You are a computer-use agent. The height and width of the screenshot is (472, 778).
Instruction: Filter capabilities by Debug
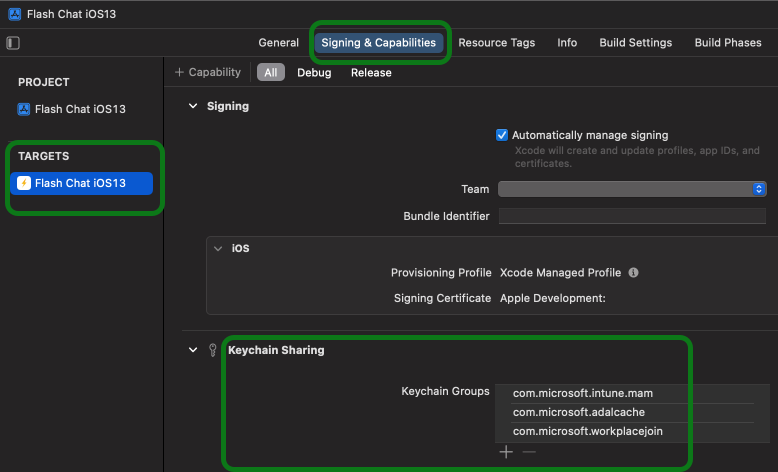point(314,72)
